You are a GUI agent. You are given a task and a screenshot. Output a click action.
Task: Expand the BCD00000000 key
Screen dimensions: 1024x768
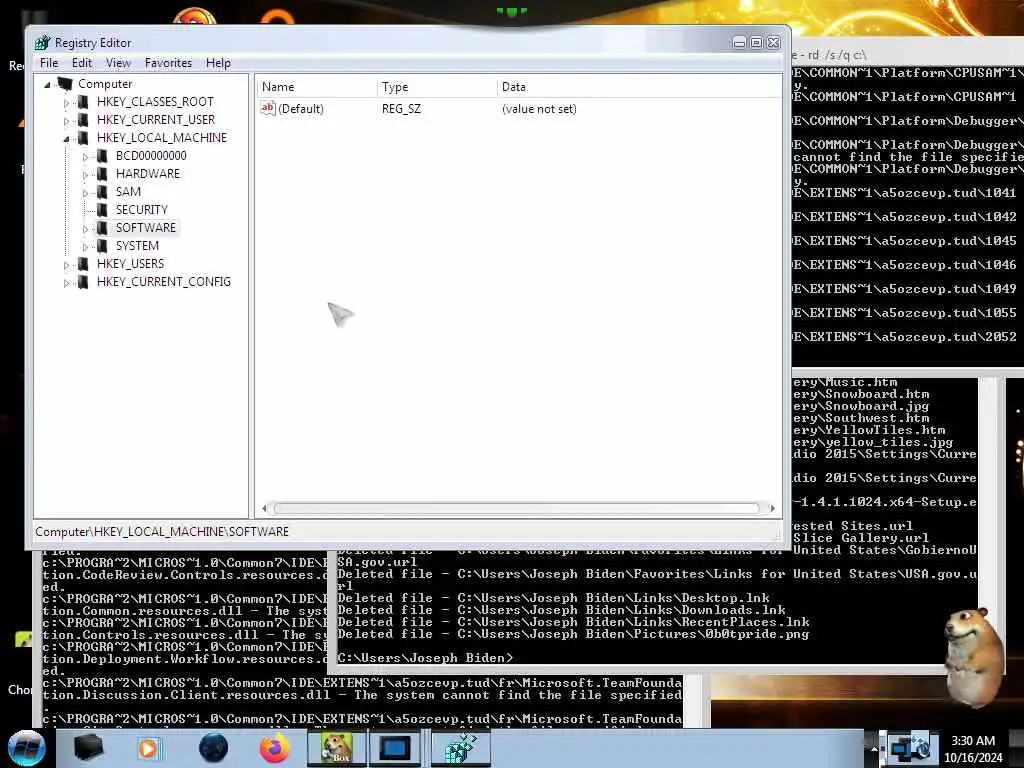tap(85, 157)
